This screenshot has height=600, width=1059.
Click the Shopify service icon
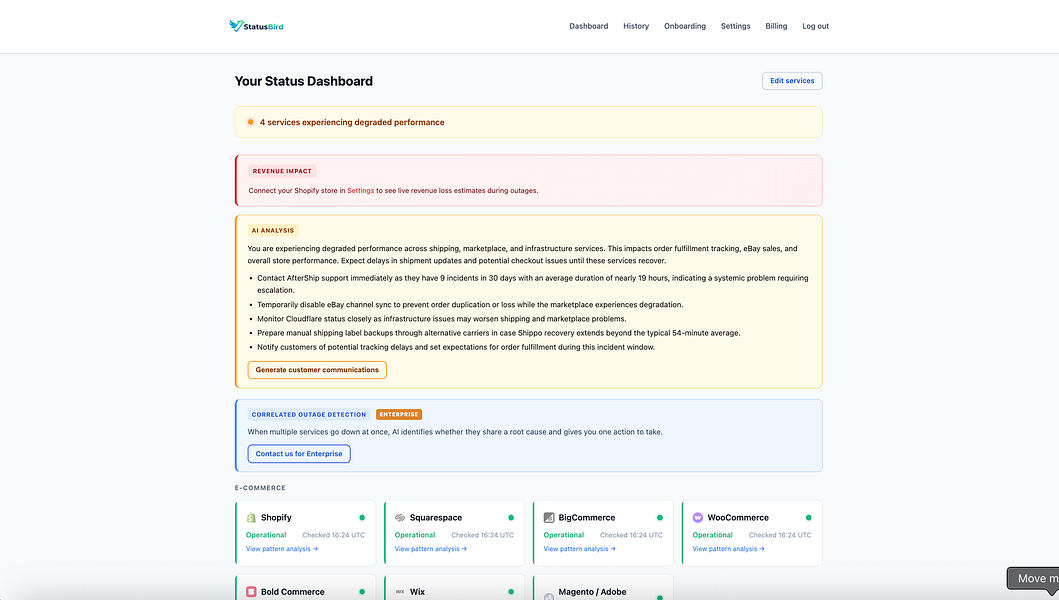(x=251, y=518)
